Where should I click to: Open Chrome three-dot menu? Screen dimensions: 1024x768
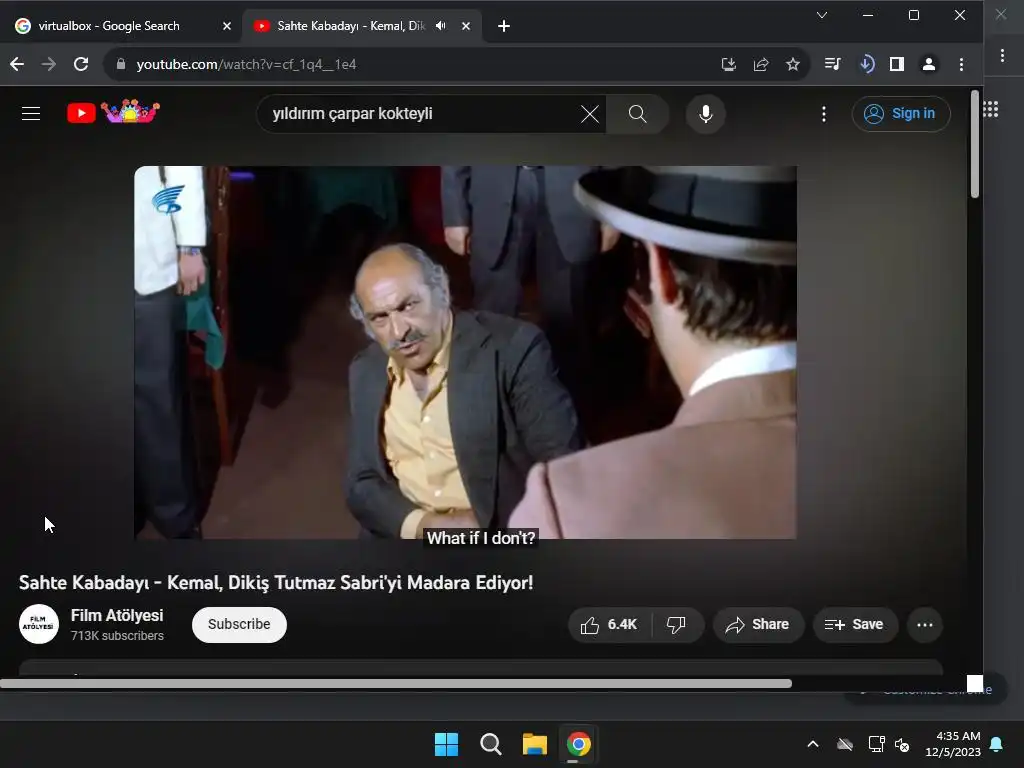[x=961, y=64]
